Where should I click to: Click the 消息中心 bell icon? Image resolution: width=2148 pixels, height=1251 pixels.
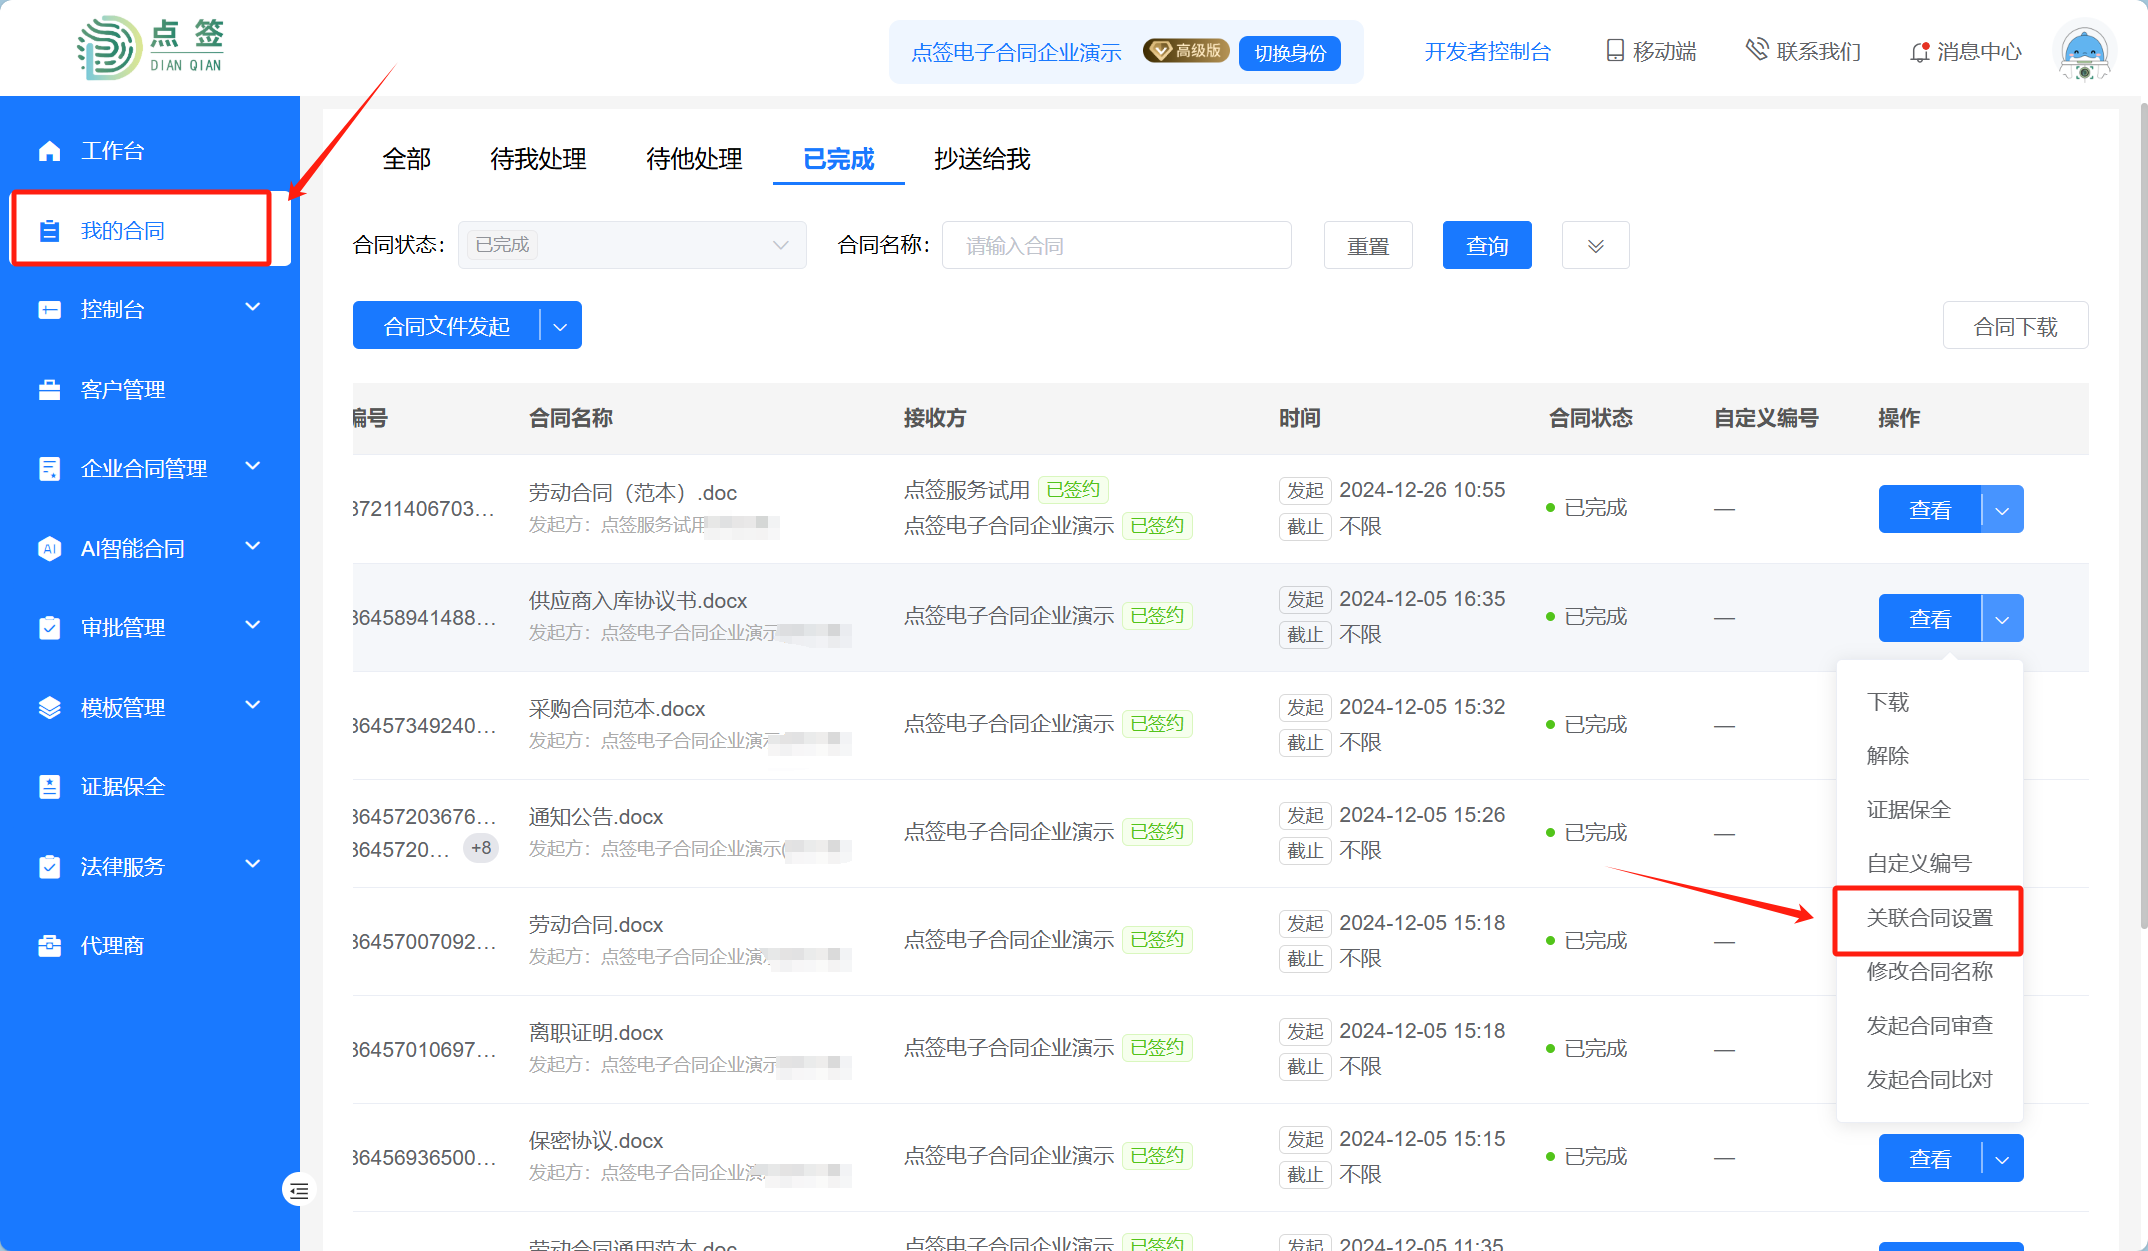pos(1919,52)
